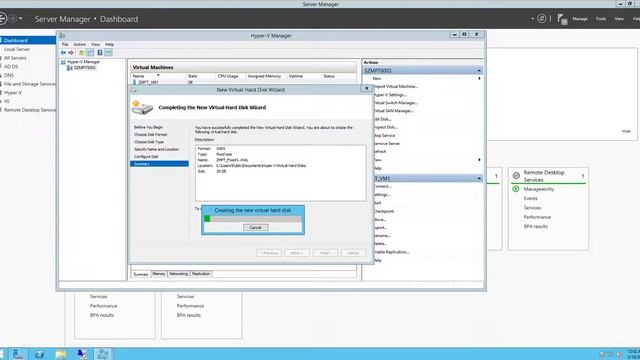Expand the New submenu arrow in Actions
Image resolution: width=640 pixels, height=360 pixels.
click(x=479, y=78)
